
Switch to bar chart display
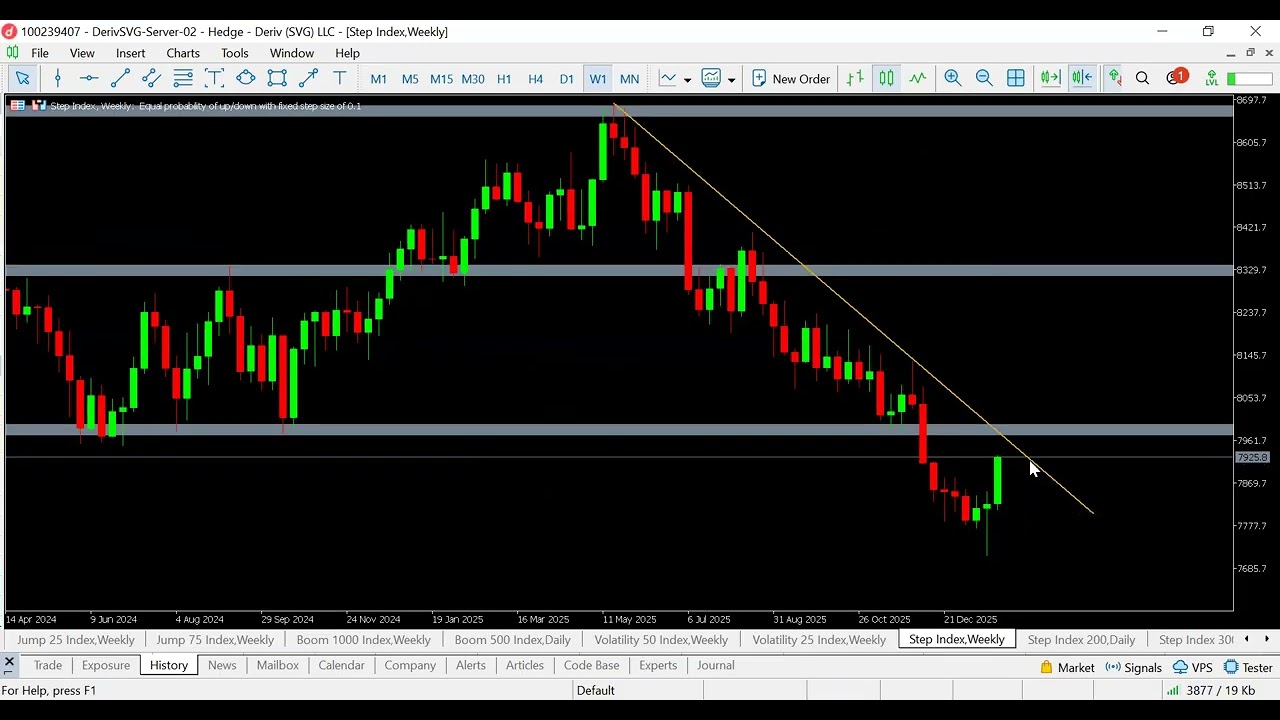(855, 78)
